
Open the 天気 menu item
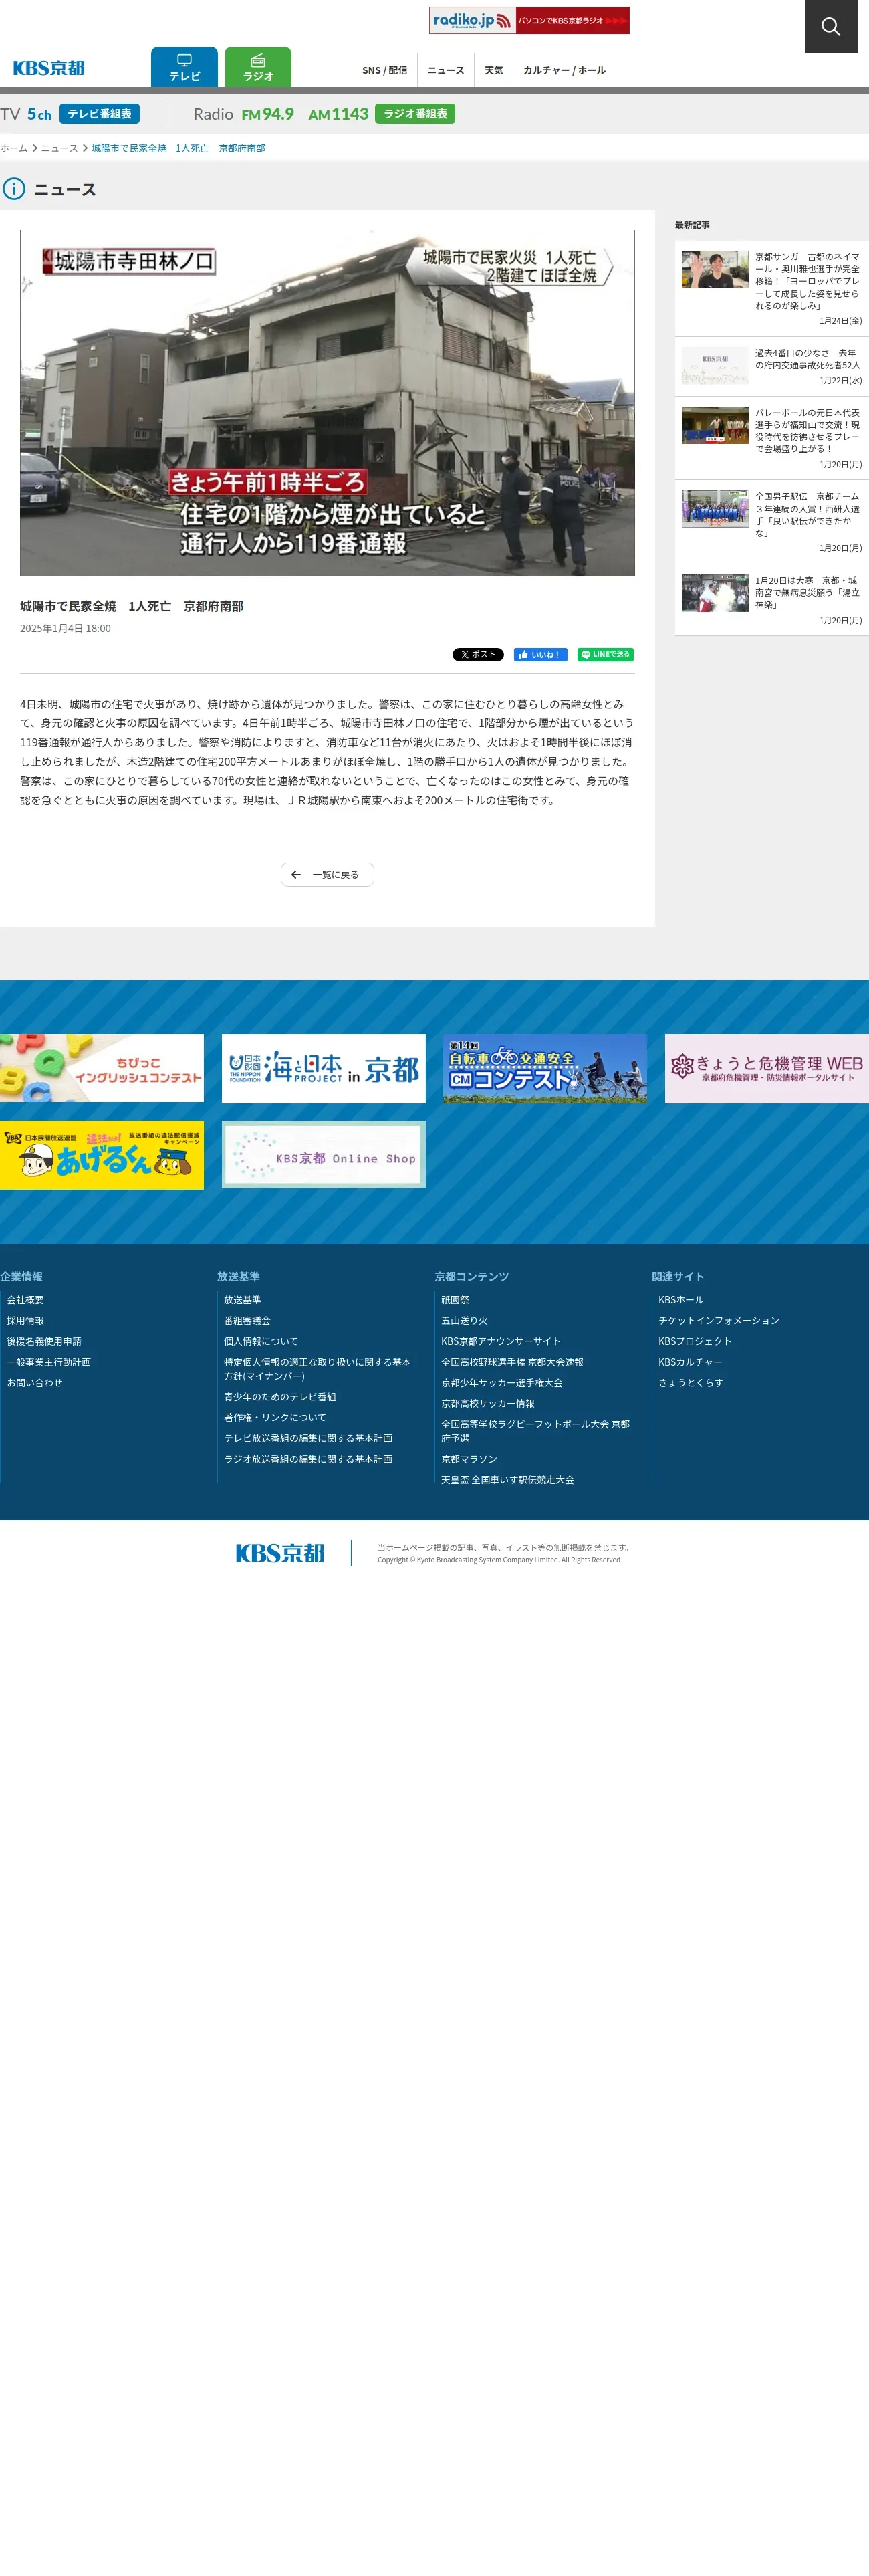[x=493, y=70]
